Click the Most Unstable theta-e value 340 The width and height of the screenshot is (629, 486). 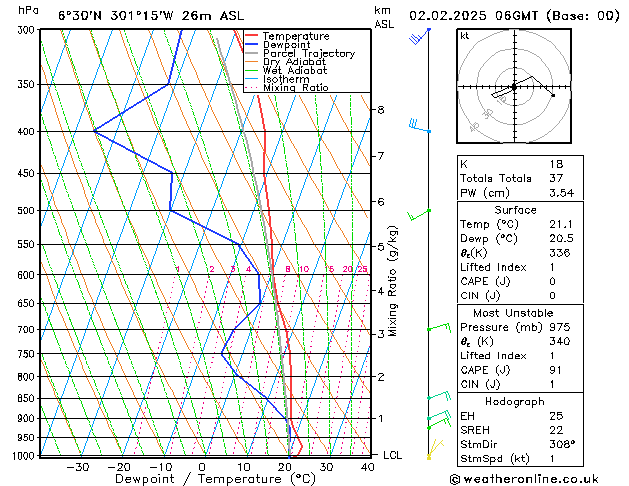(560, 341)
